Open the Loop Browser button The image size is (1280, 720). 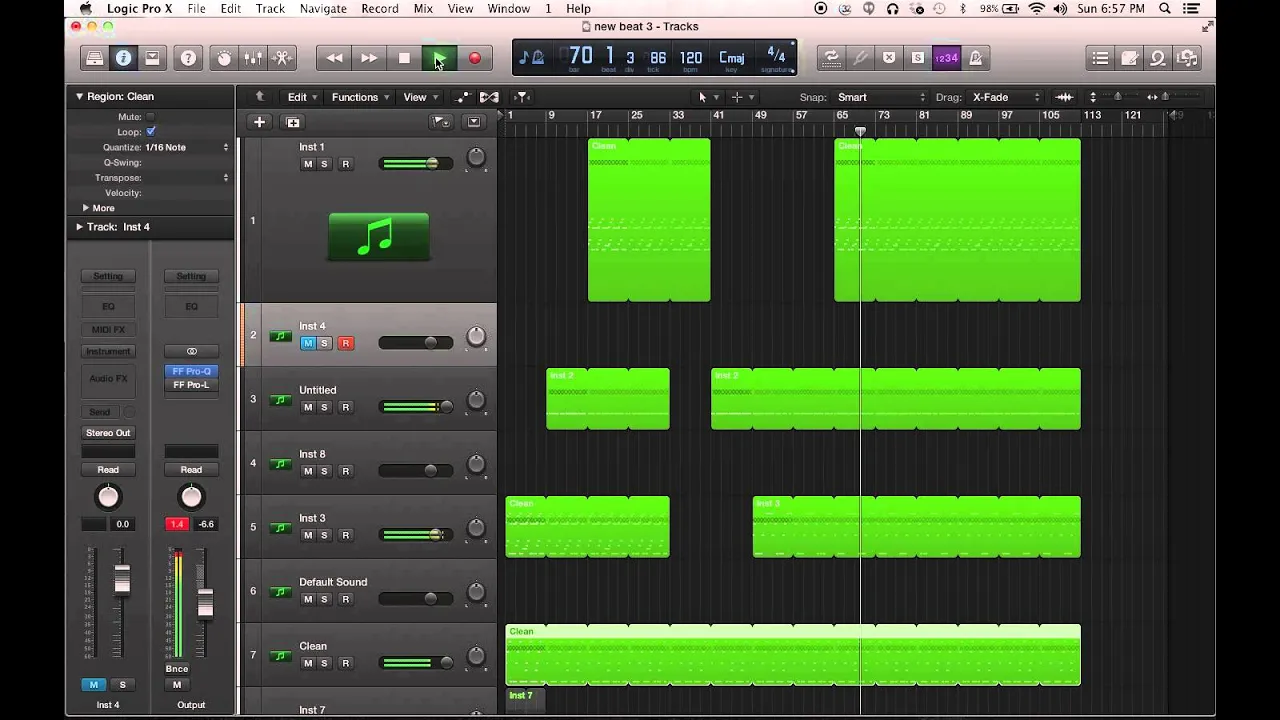click(1158, 58)
